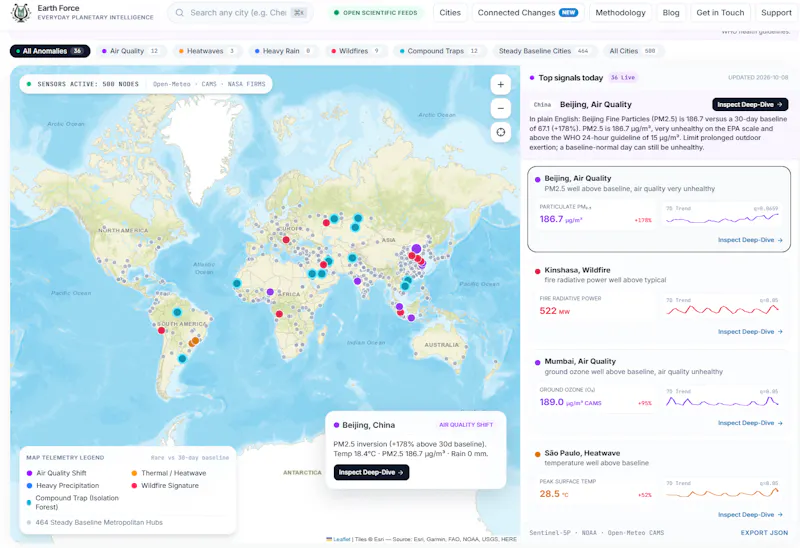Open Inspect Deep-Dive link in Beijing card
The image size is (800, 548).
[750, 240]
